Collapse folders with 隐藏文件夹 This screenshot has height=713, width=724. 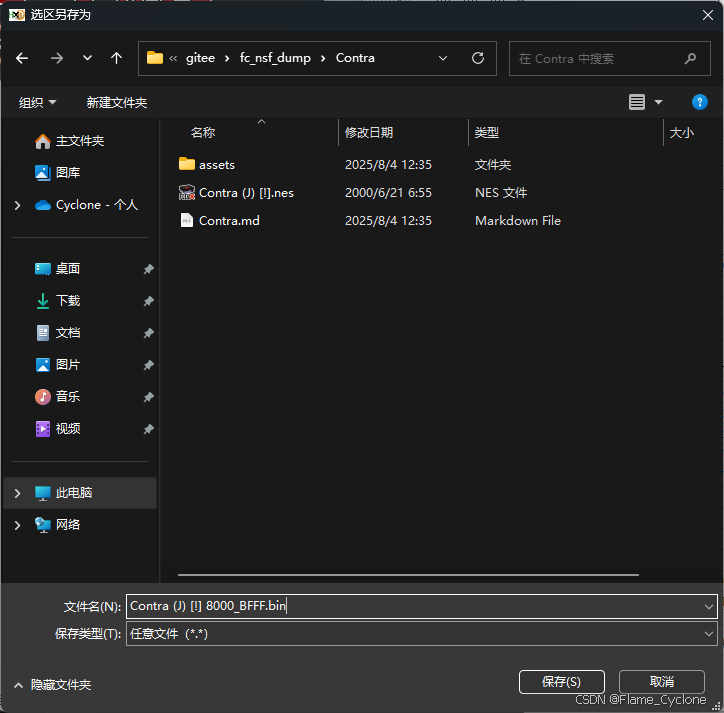click(x=53, y=685)
